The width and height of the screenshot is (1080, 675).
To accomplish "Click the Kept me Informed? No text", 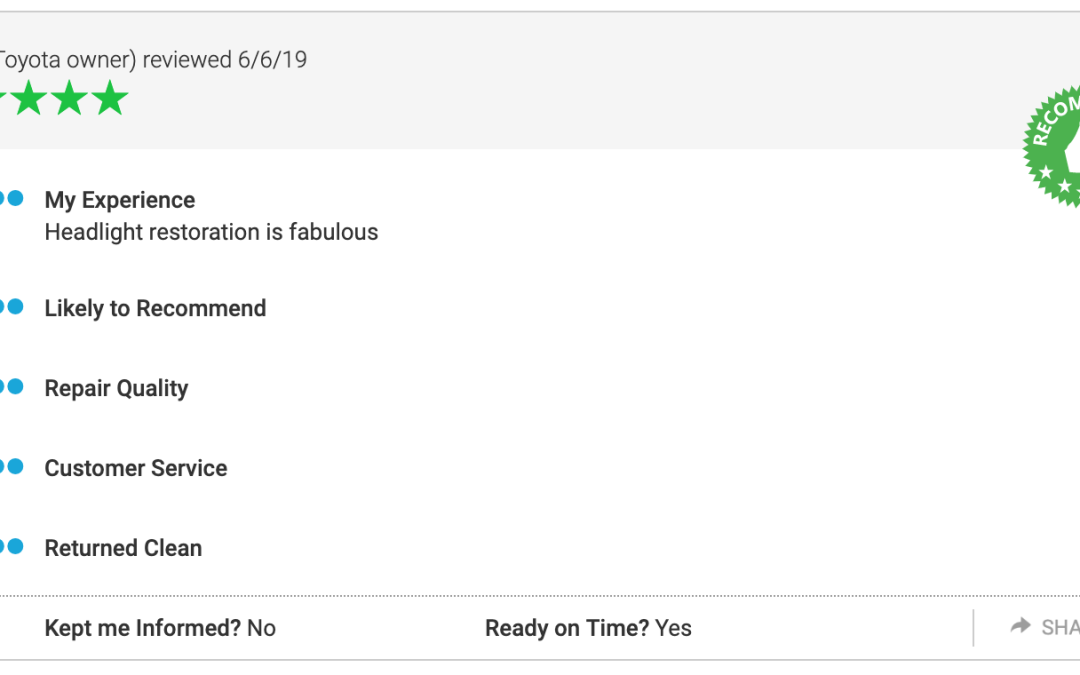I will pyautogui.click(x=160, y=628).
